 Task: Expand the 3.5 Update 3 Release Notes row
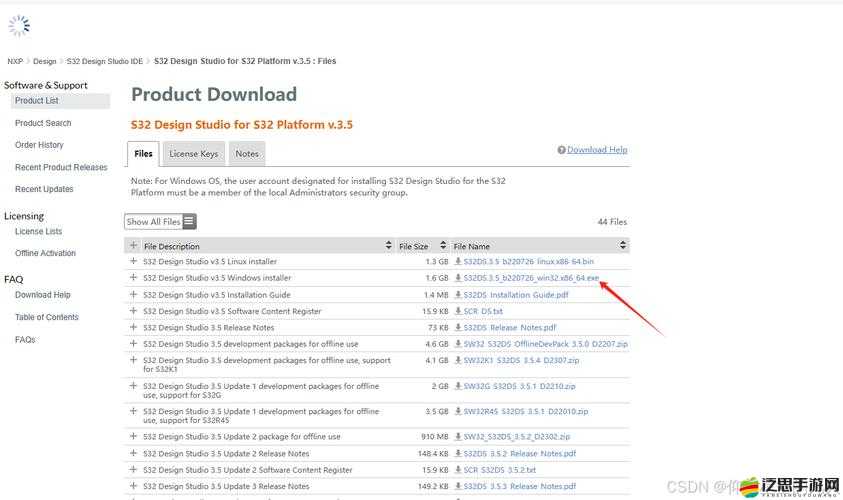tap(133, 485)
